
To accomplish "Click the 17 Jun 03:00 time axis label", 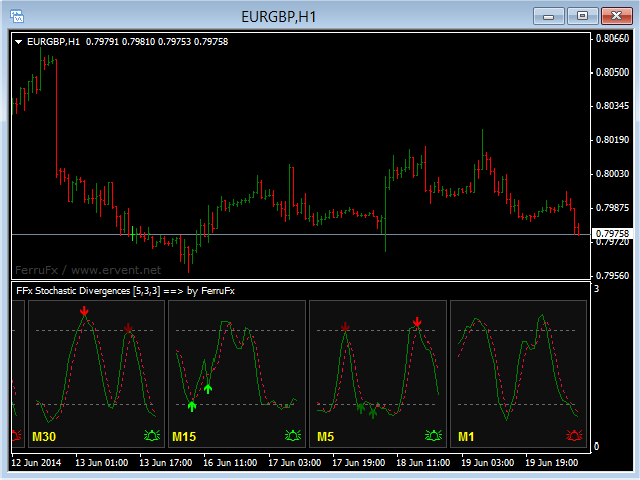I will point(294,463).
